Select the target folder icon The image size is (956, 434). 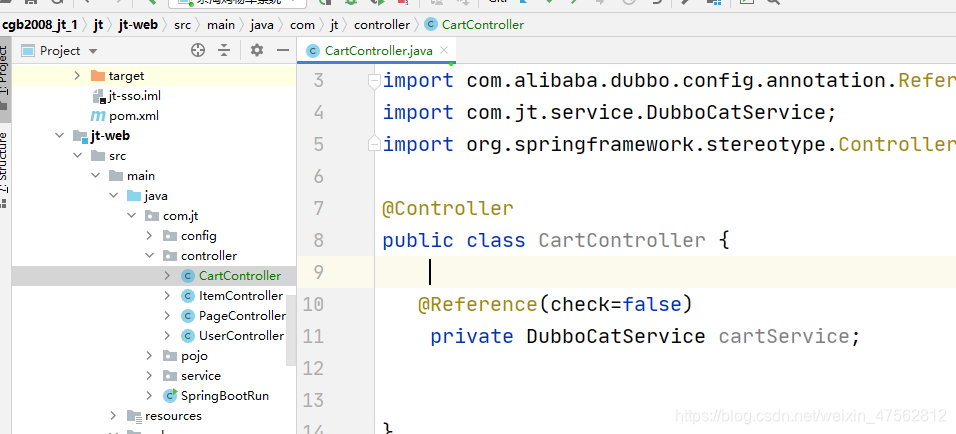(x=98, y=76)
